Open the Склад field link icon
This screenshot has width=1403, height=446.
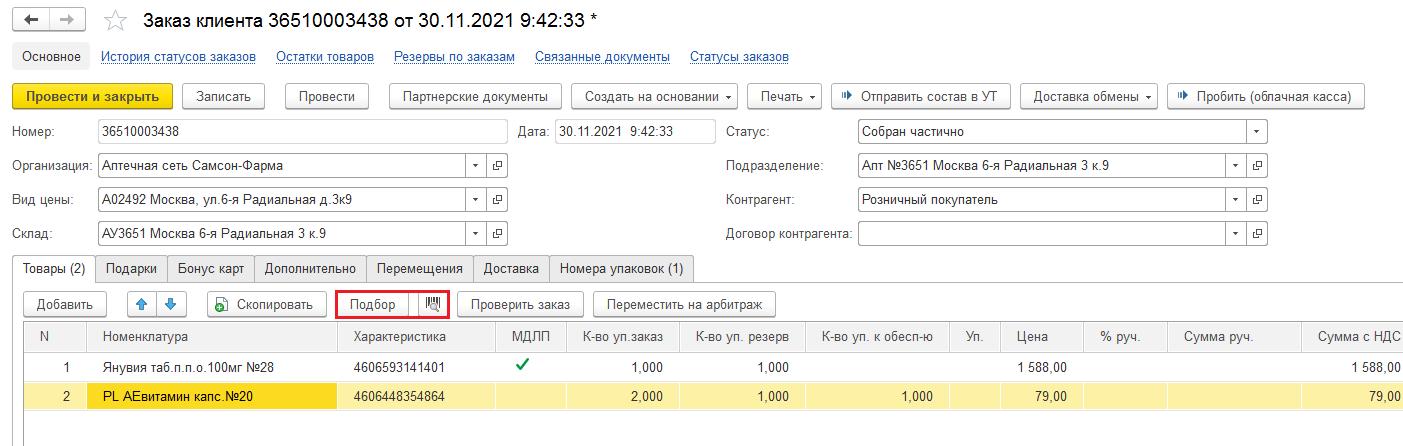[497, 234]
